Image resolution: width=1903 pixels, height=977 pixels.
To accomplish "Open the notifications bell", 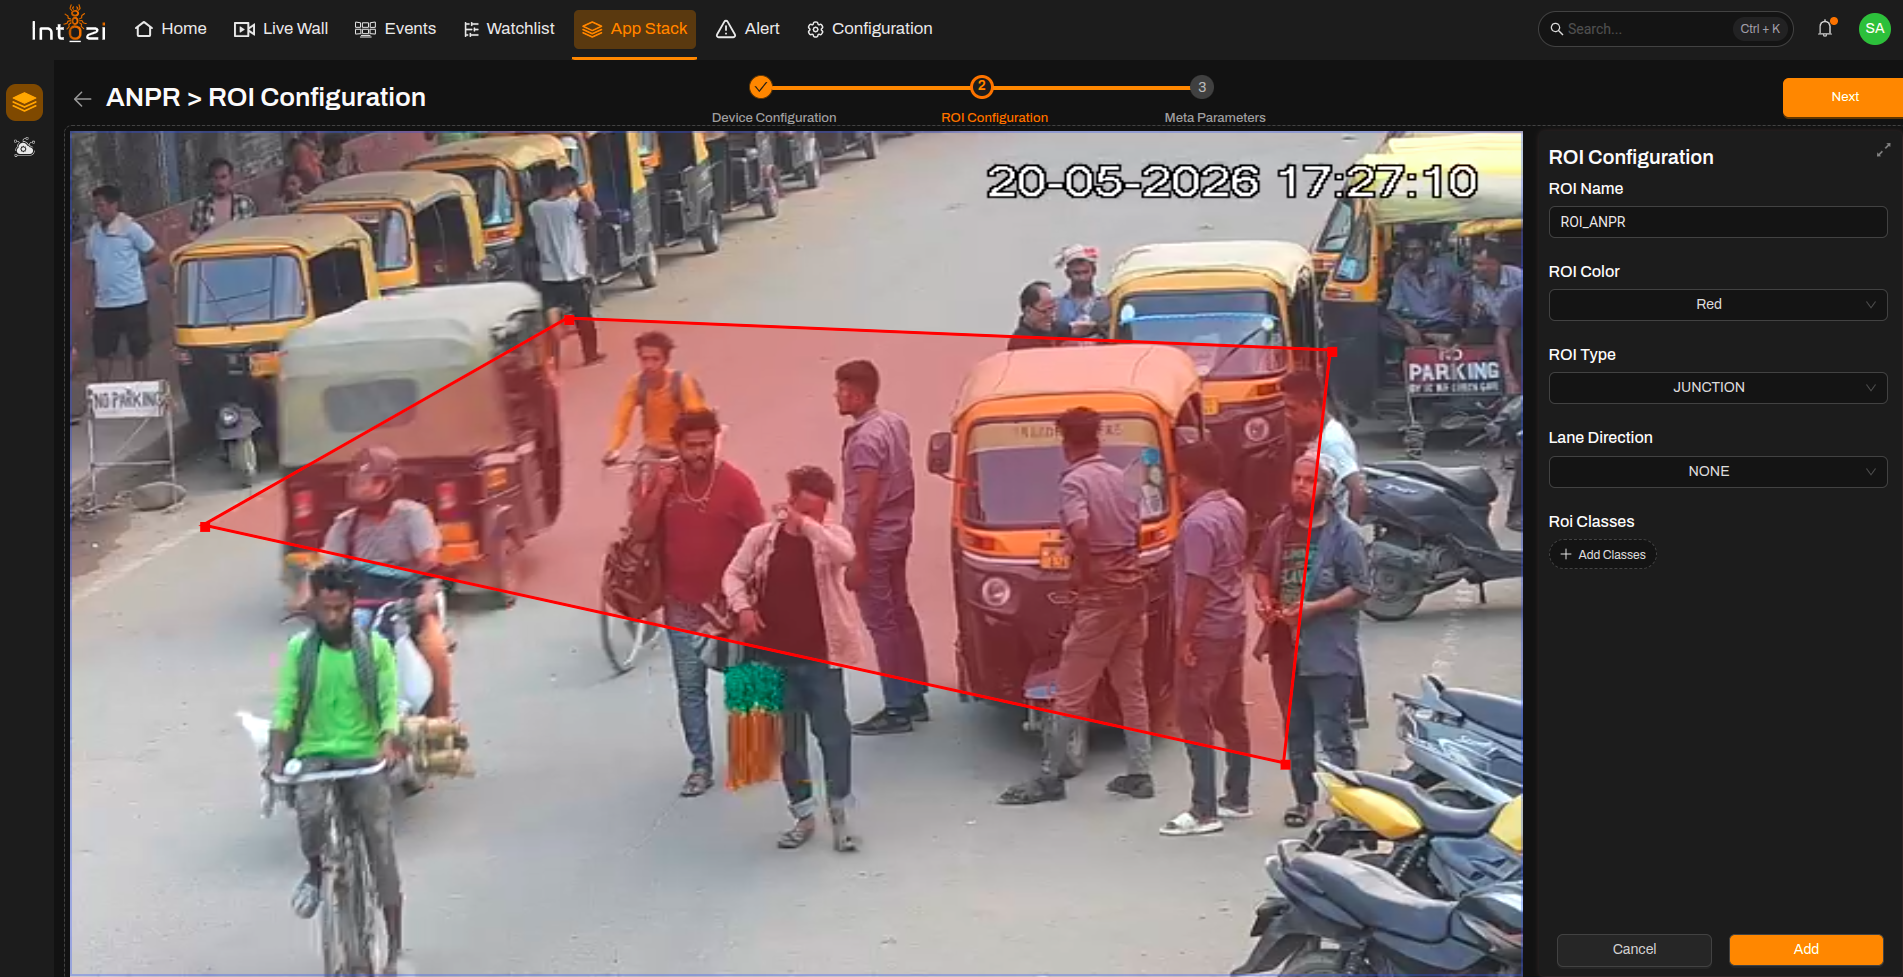I will click(x=1825, y=29).
